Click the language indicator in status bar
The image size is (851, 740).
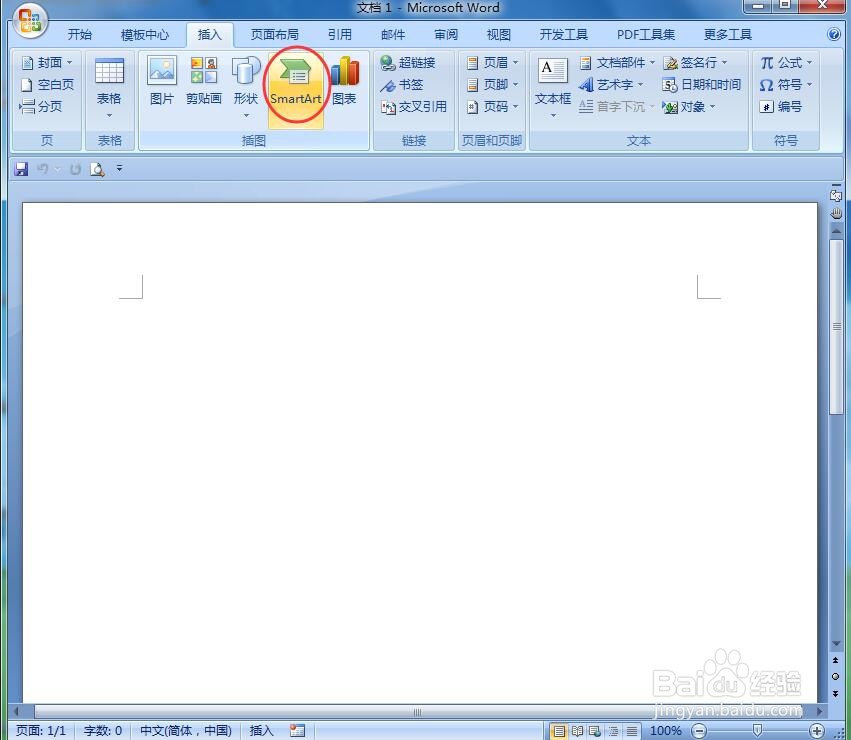click(186, 731)
